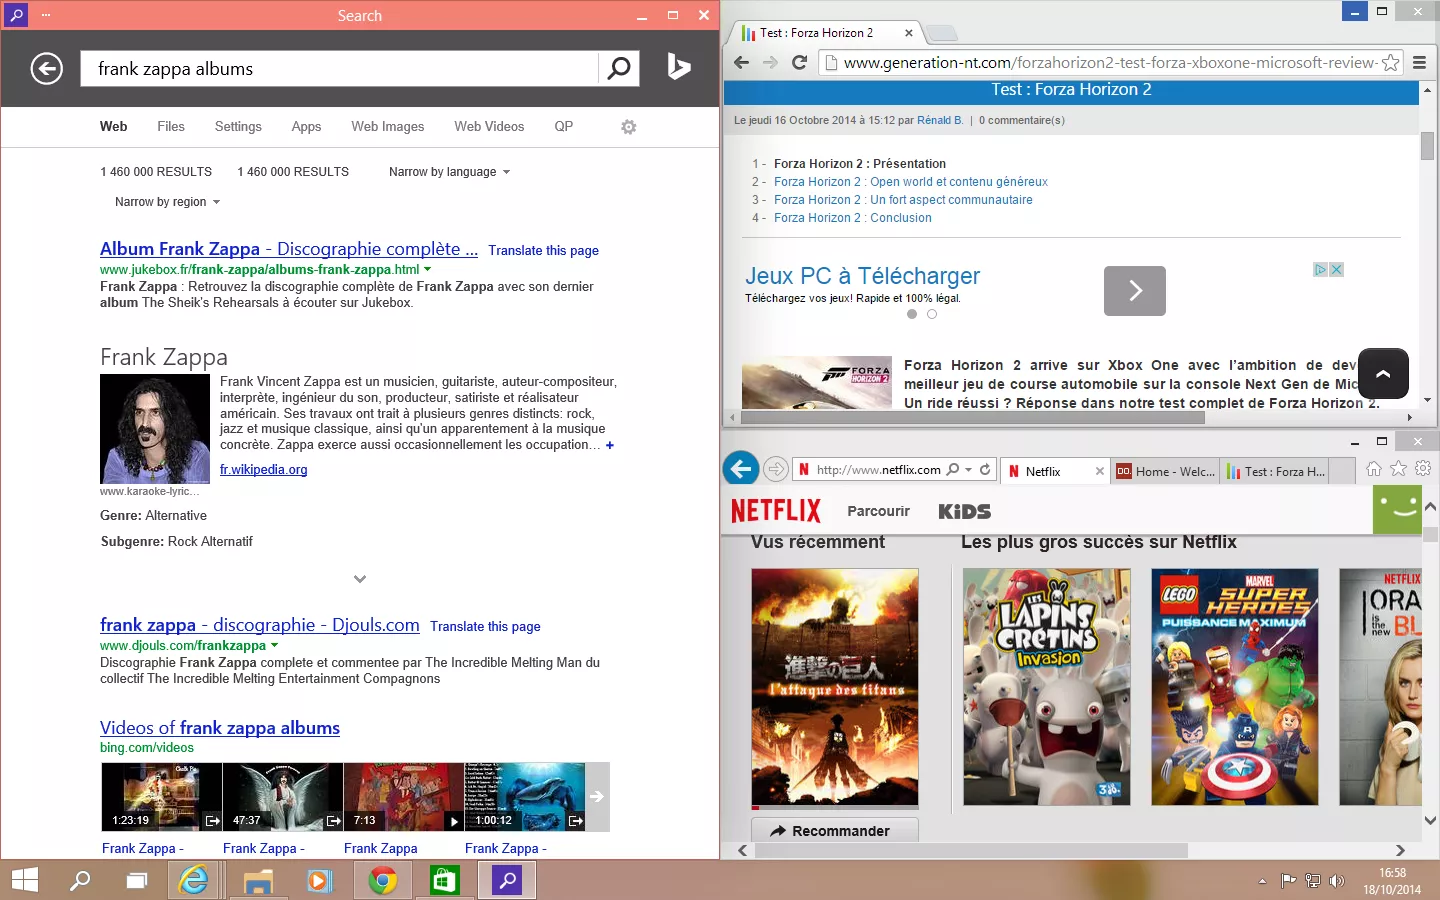Click Chrome vertical scrollbar thumb
The image size is (1440, 900).
tap(1427, 145)
